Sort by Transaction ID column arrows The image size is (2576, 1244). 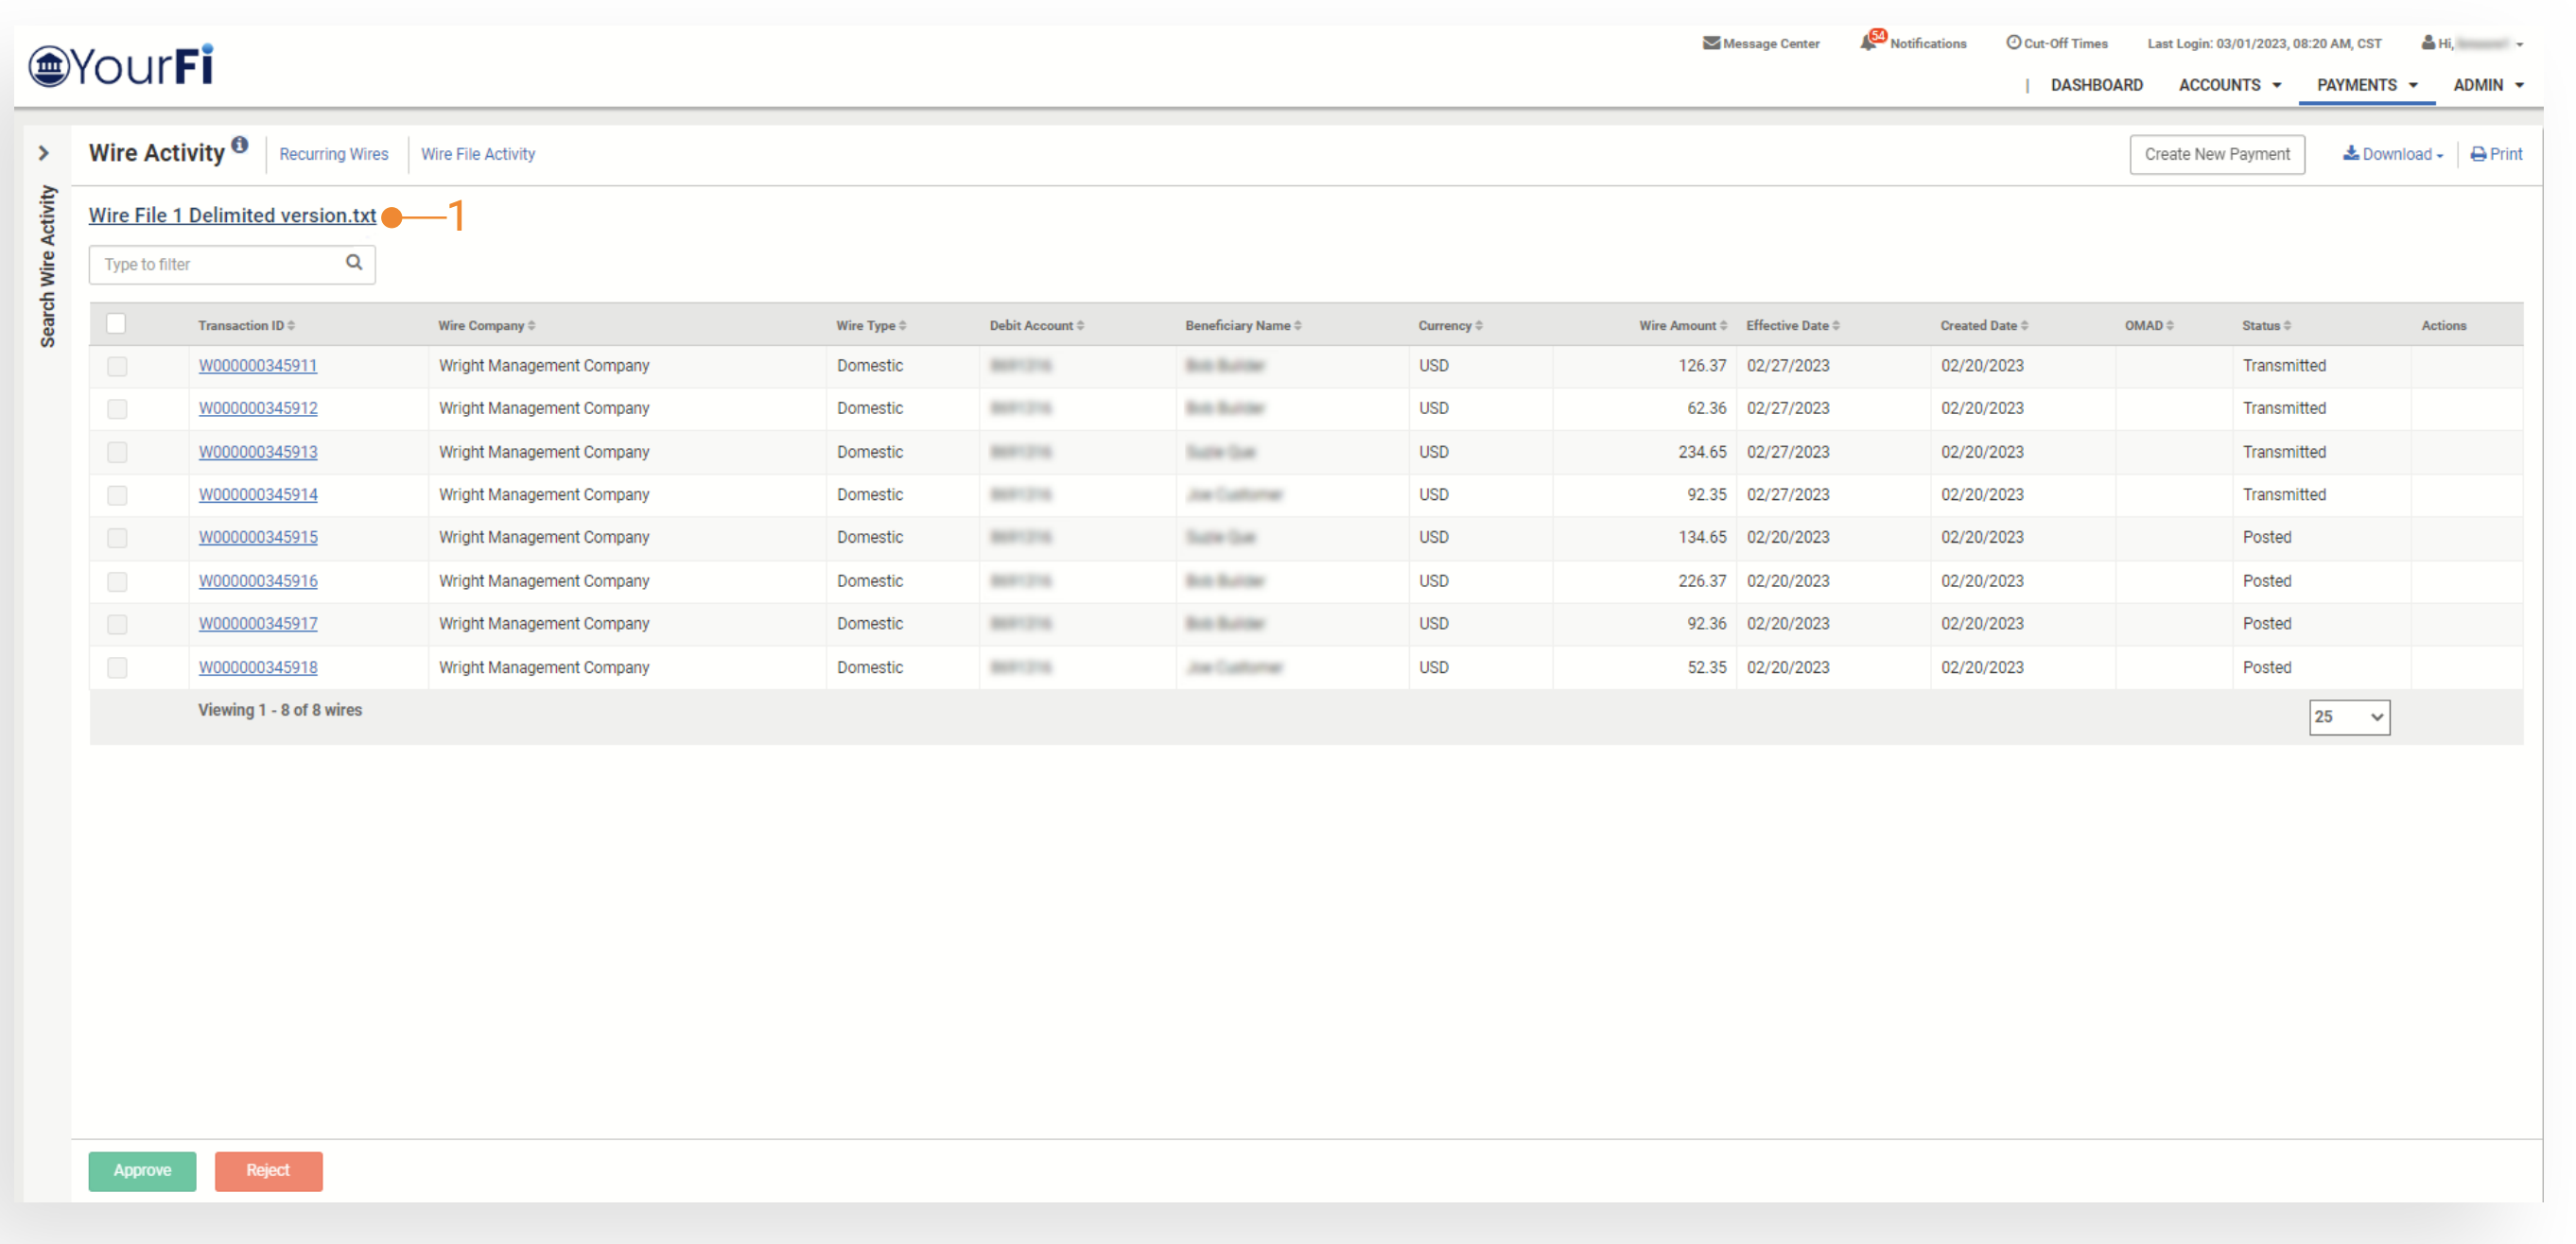coord(291,326)
